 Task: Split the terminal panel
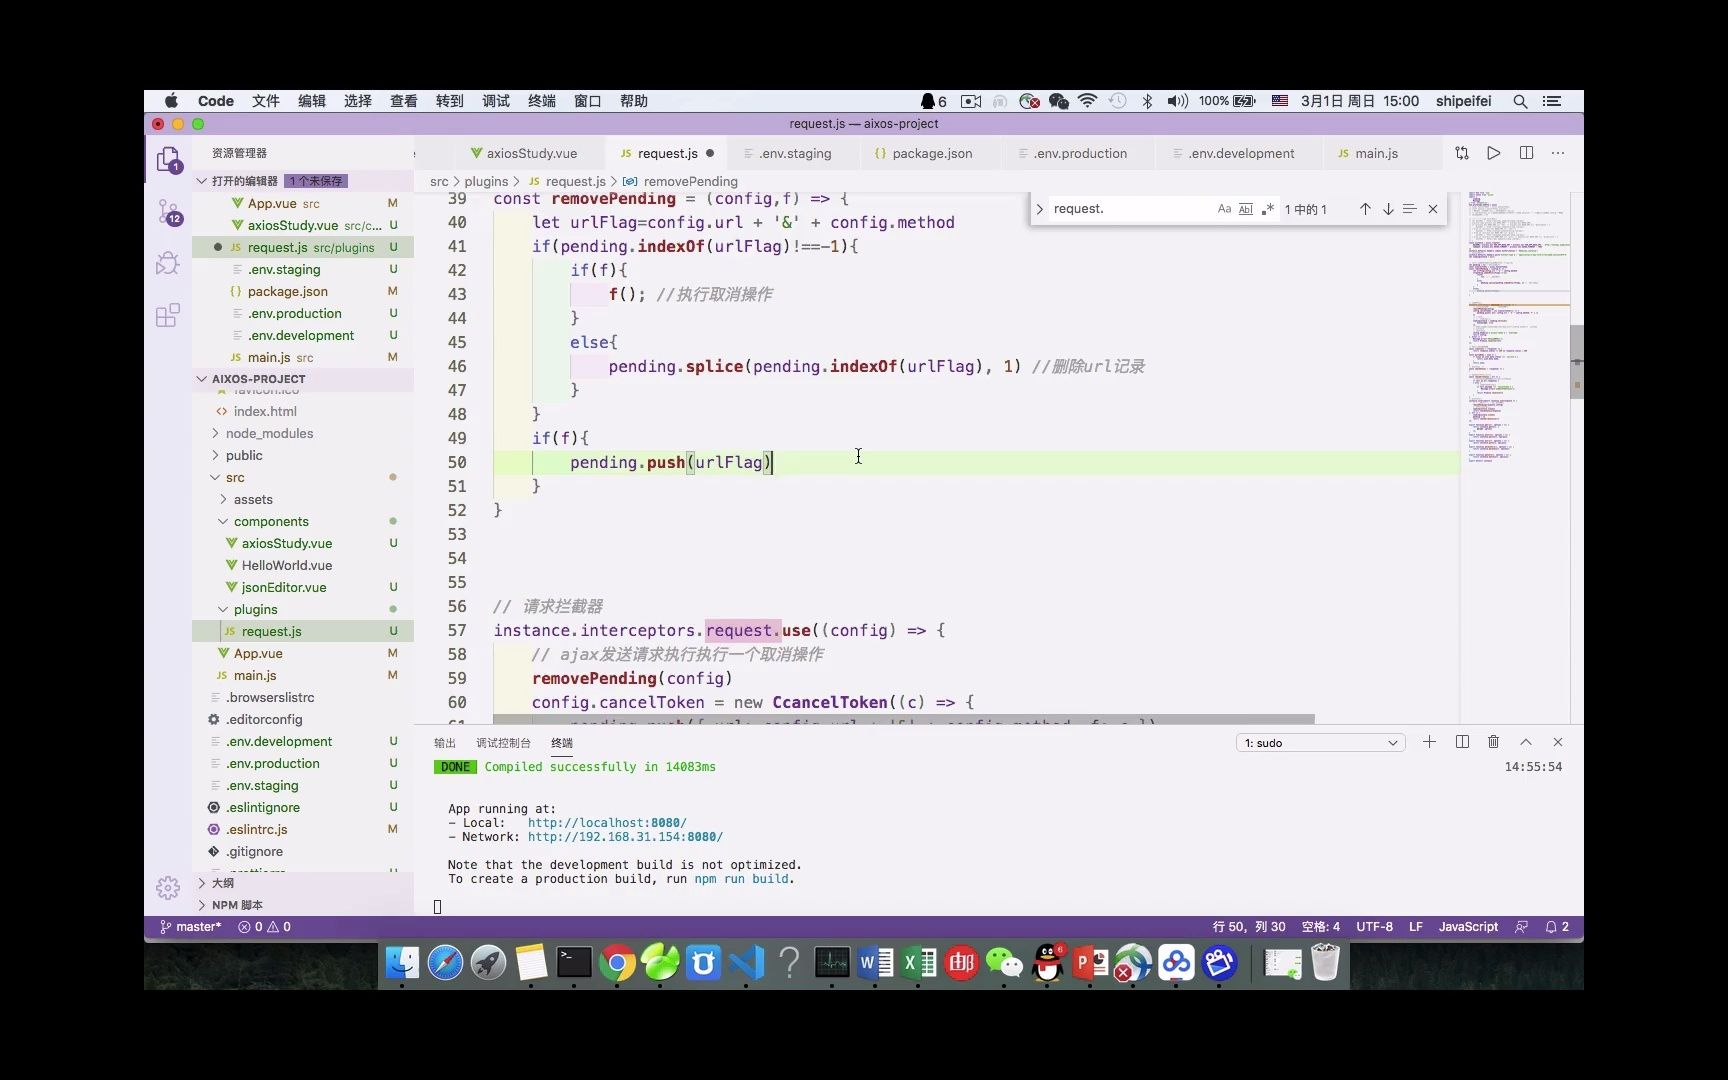tap(1462, 742)
